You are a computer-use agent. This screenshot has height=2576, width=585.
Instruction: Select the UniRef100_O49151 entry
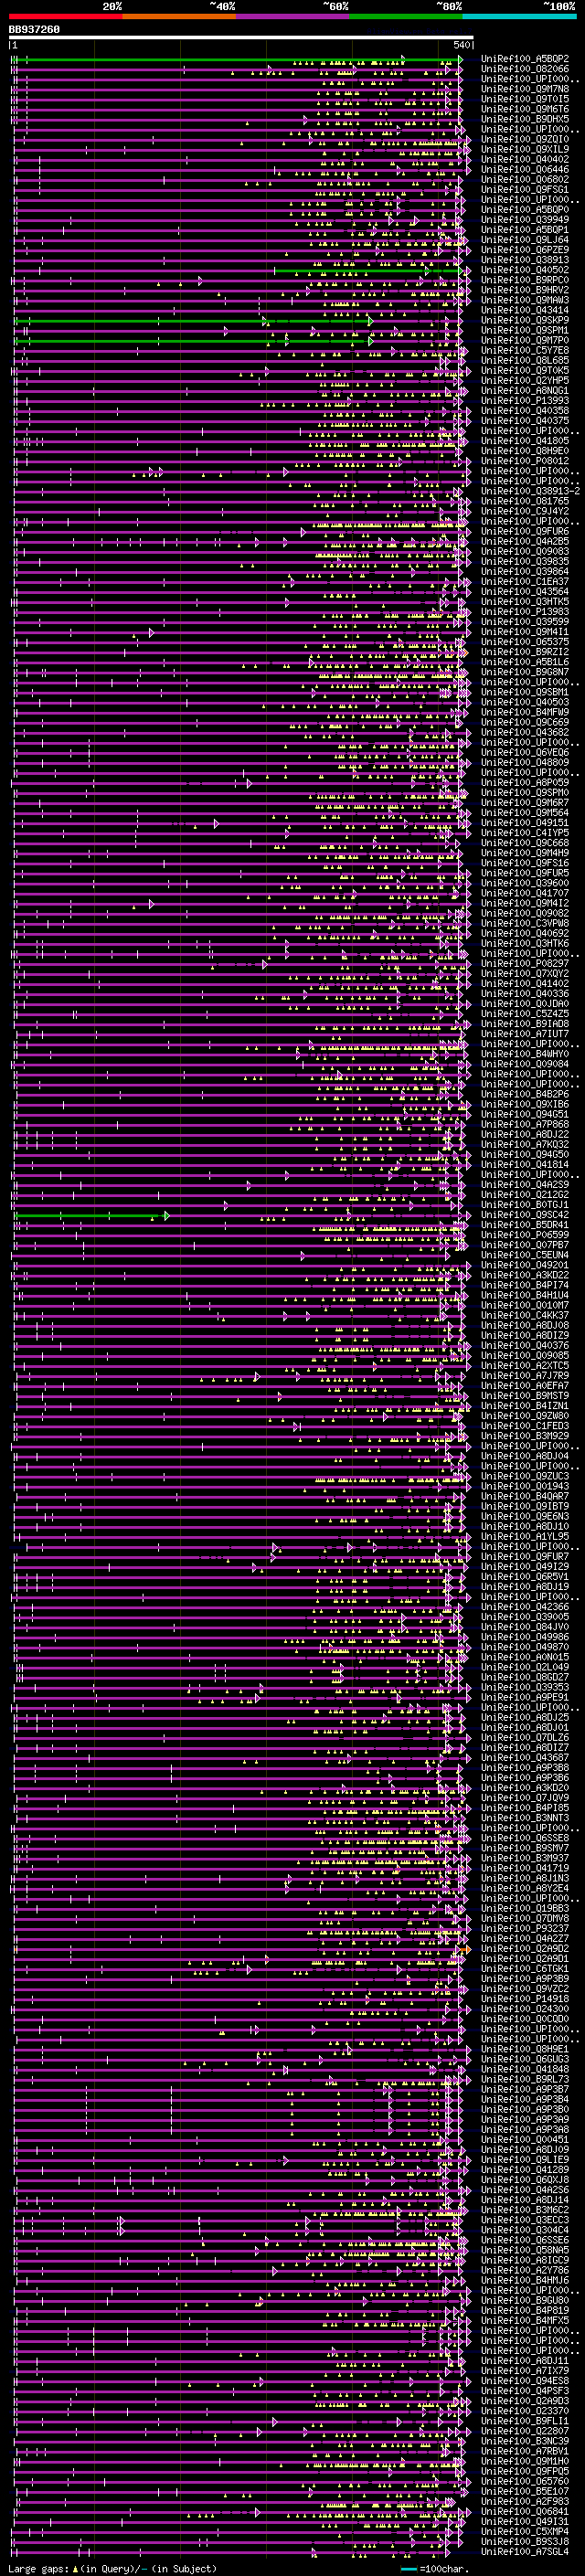525,823
